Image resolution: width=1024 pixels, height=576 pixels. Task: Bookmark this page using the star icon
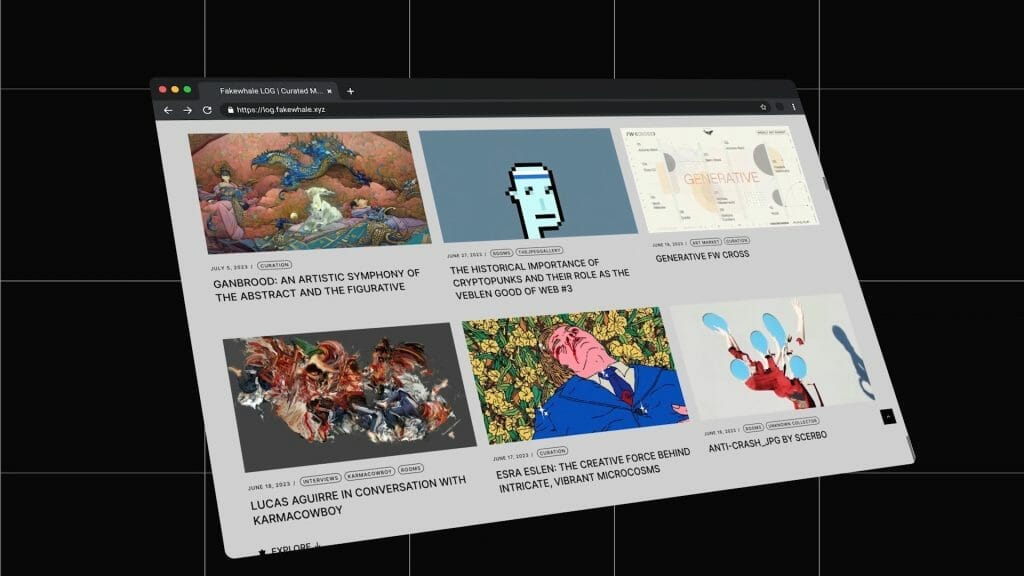point(763,106)
